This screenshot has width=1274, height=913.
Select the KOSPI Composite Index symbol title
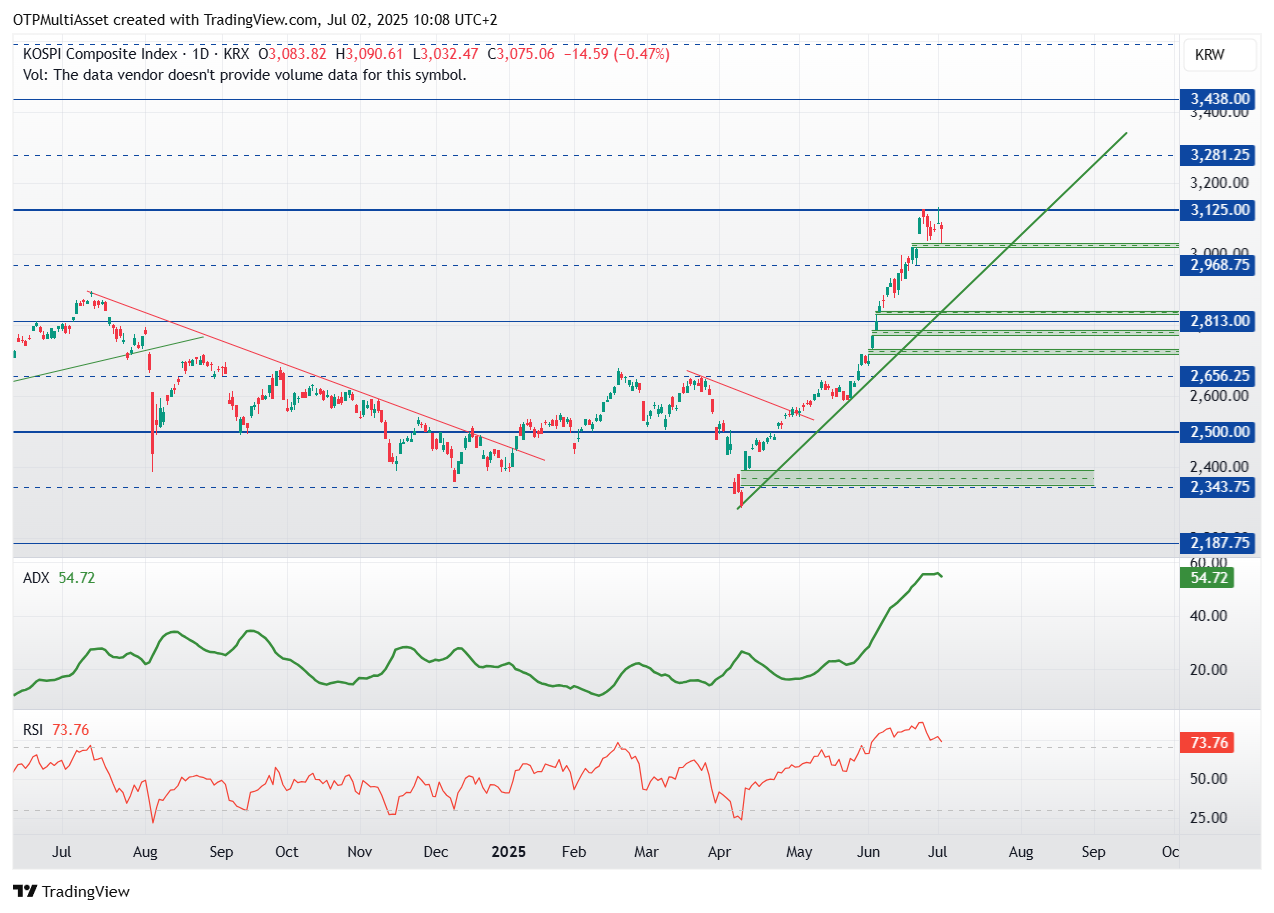tap(100, 54)
